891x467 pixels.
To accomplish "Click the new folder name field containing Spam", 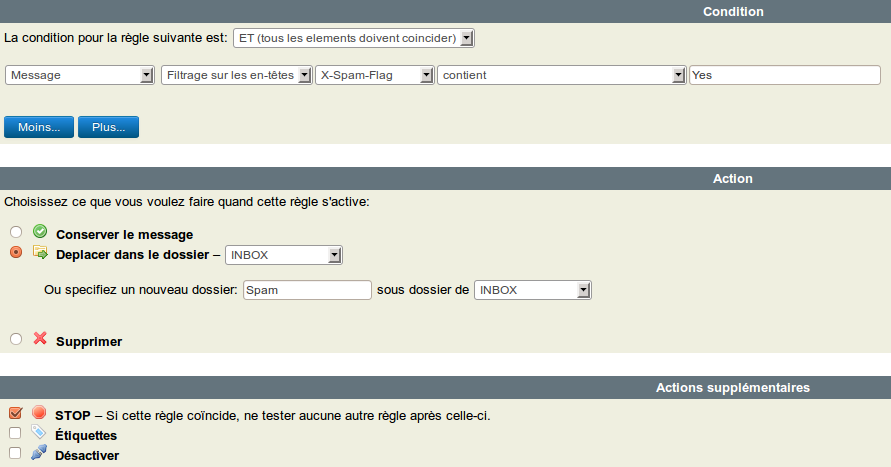I will [307, 290].
